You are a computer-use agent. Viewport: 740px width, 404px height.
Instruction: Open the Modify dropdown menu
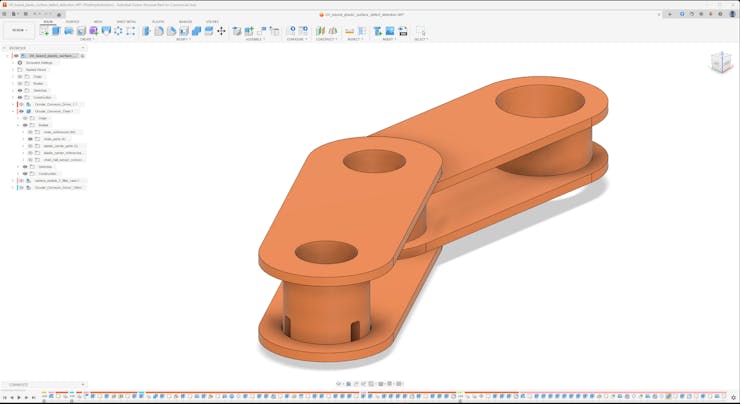click(x=183, y=39)
